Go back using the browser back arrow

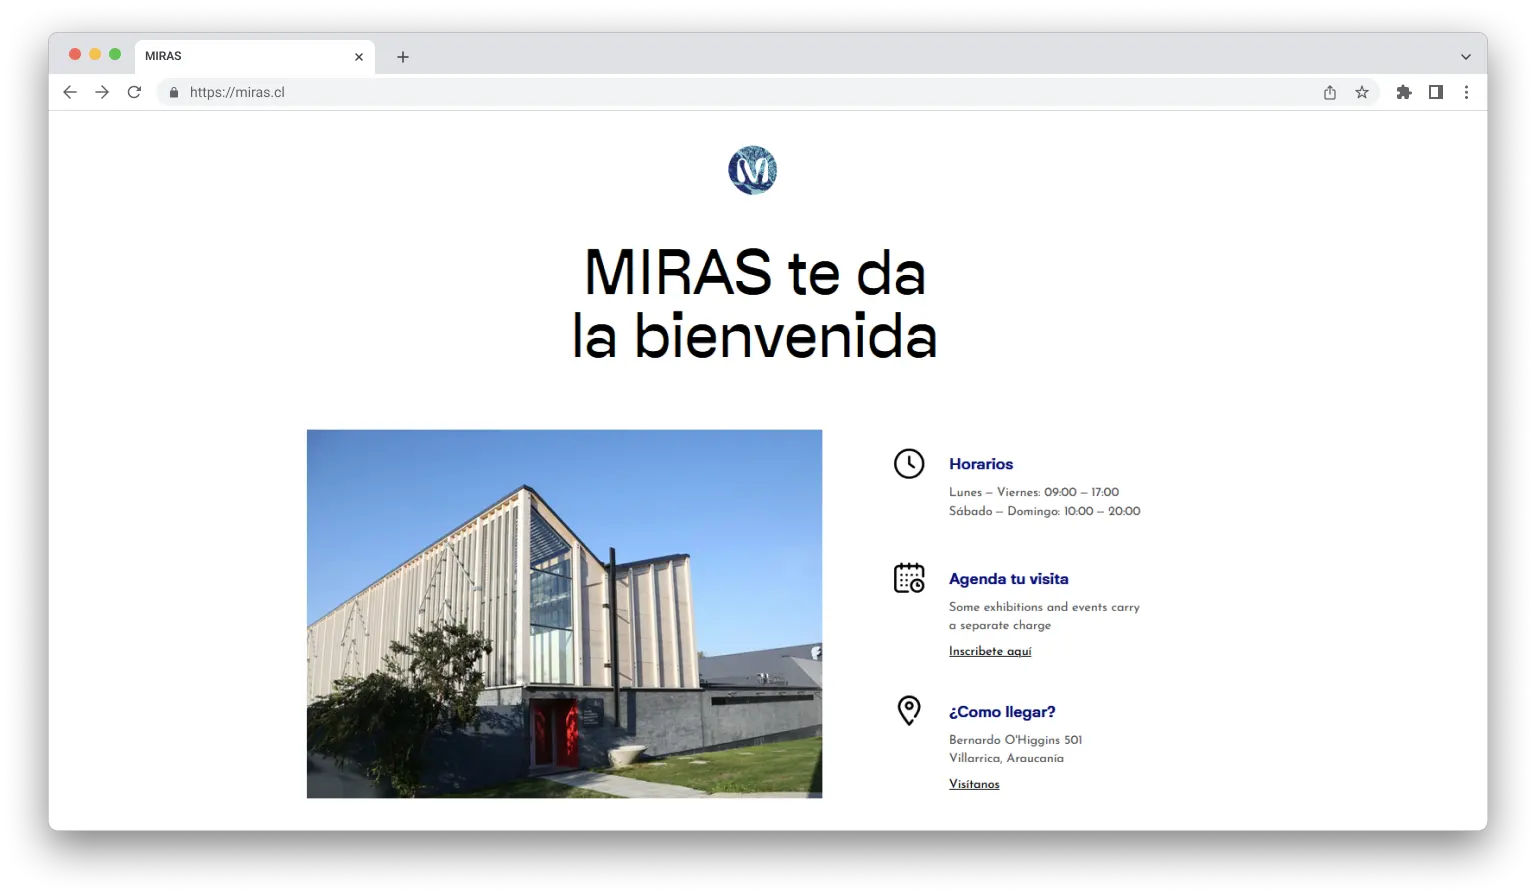[x=70, y=92]
